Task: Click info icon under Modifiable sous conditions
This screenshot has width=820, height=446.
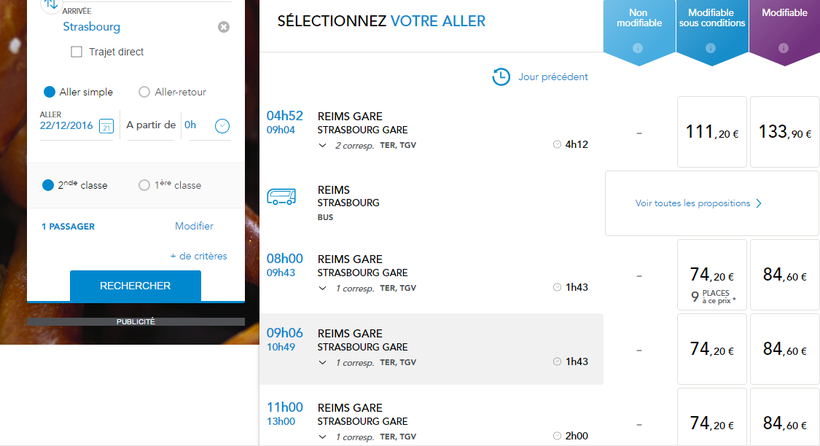Action: (x=709, y=48)
